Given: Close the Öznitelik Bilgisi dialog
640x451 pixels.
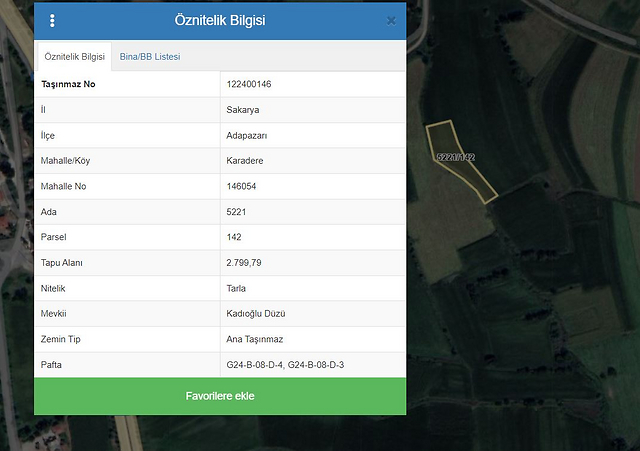Looking at the screenshot, I should pos(391,21).
